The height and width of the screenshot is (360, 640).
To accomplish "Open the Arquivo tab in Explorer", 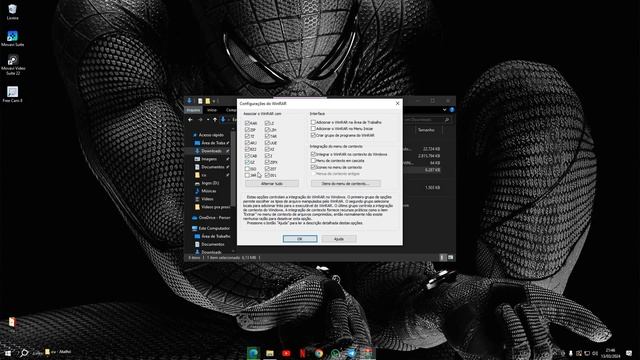I will tap(193, 110).
